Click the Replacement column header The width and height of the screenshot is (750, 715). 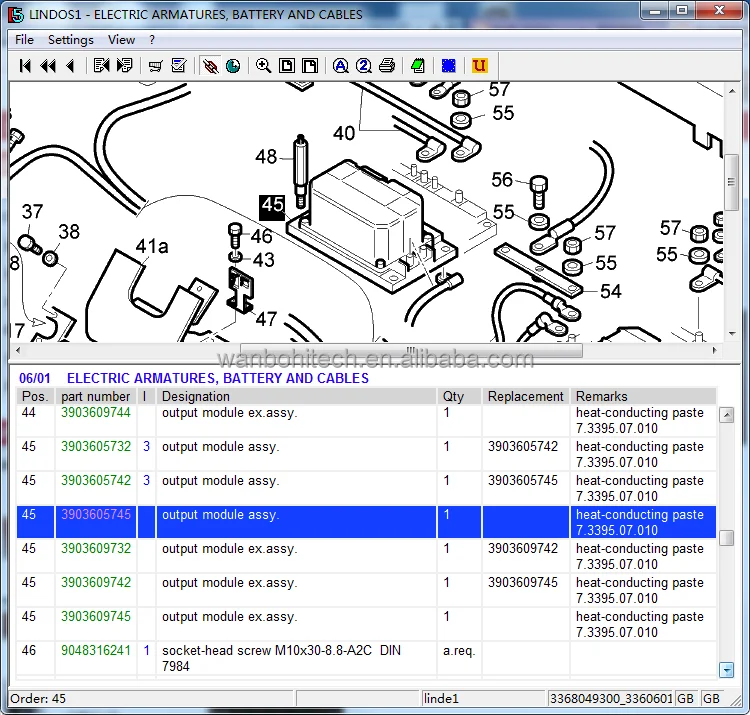click(x=526, y=396)
